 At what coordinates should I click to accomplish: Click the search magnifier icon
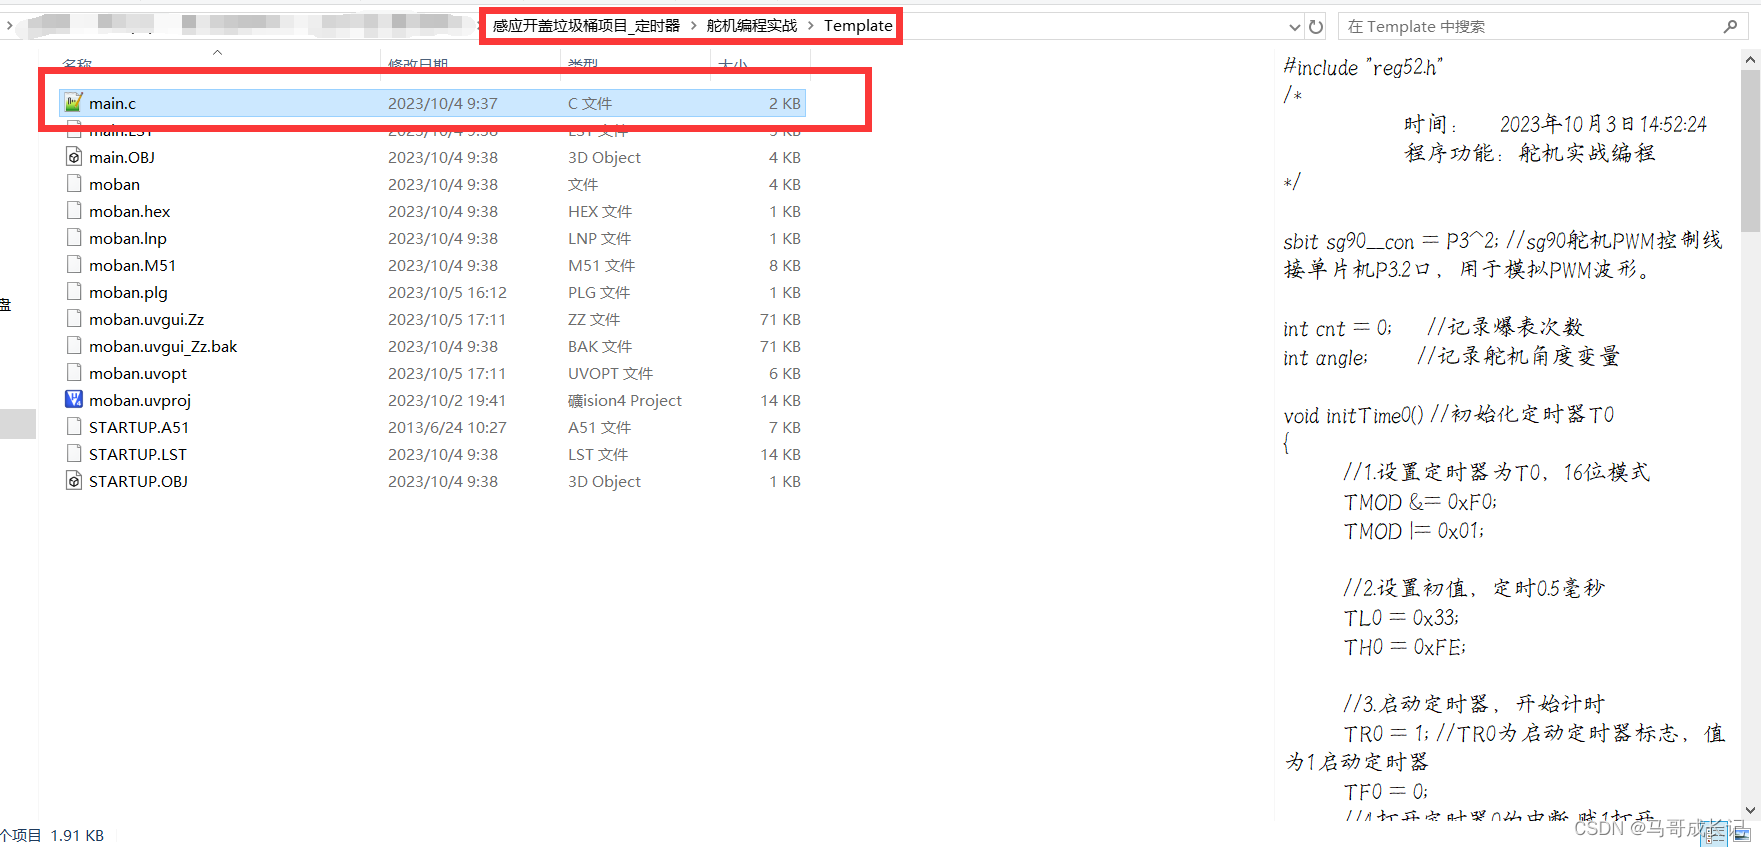[1730, 27]
